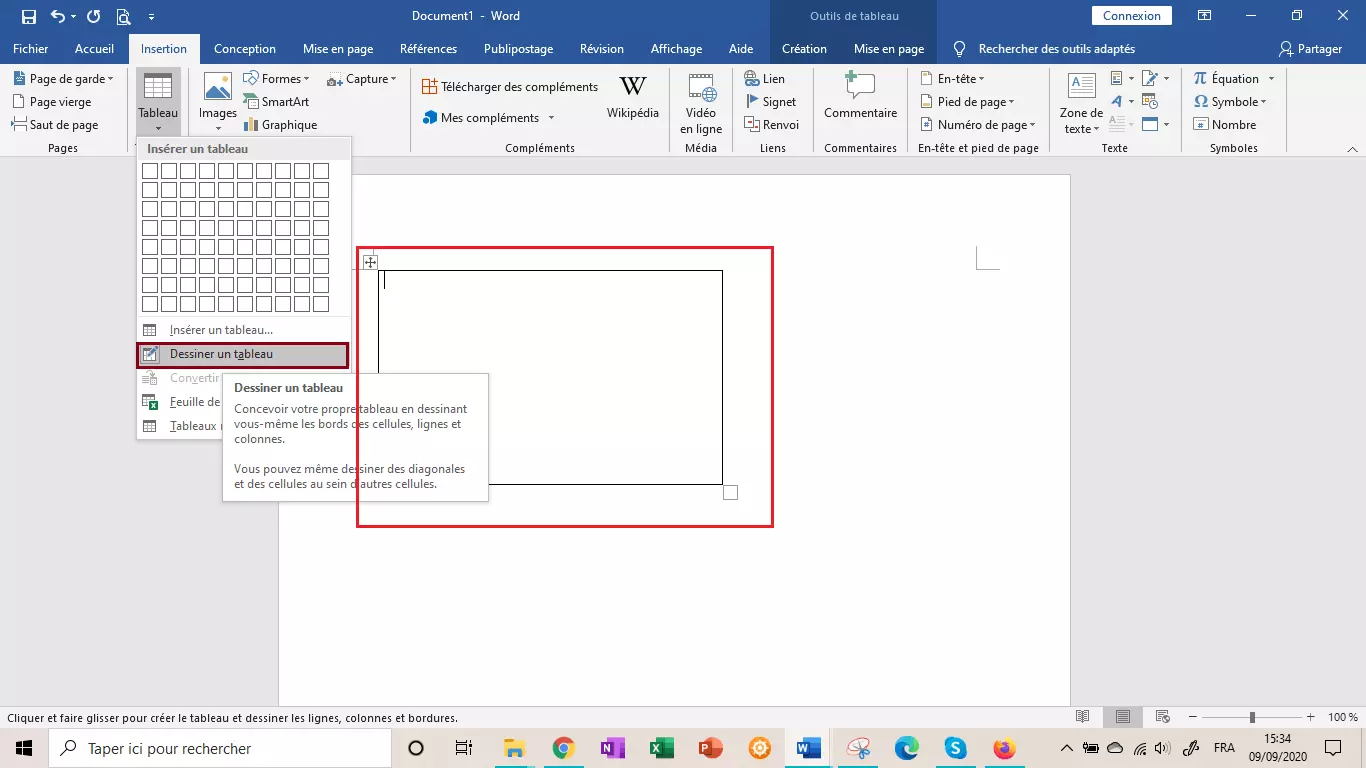Open the Images button in the ribbon
1366x768 pixels.
click(218, 102)
